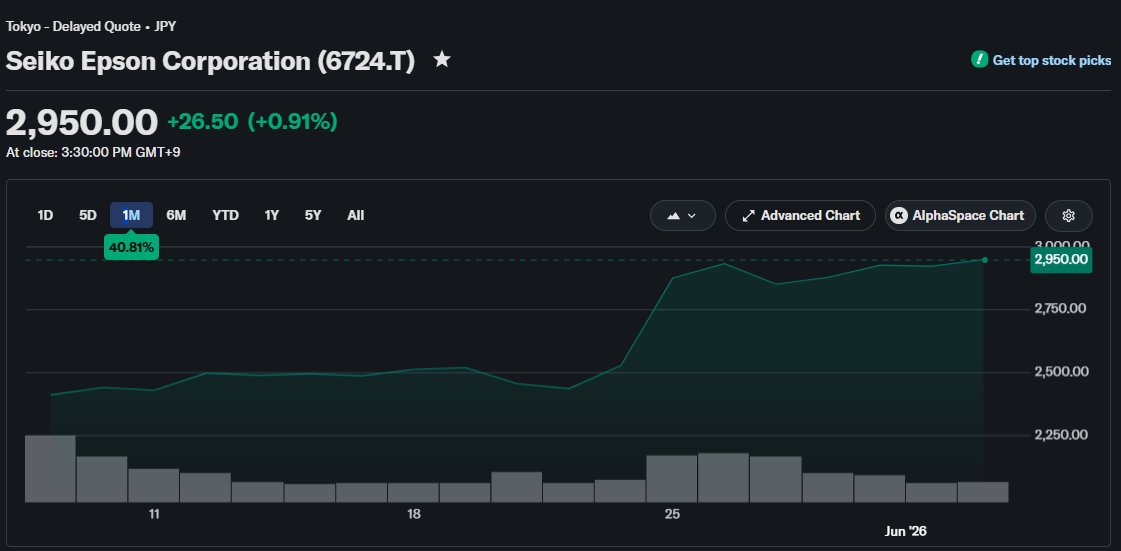Screen dimensions: 1121x551
Task: Open chart type dropdown
Action: 682,216
